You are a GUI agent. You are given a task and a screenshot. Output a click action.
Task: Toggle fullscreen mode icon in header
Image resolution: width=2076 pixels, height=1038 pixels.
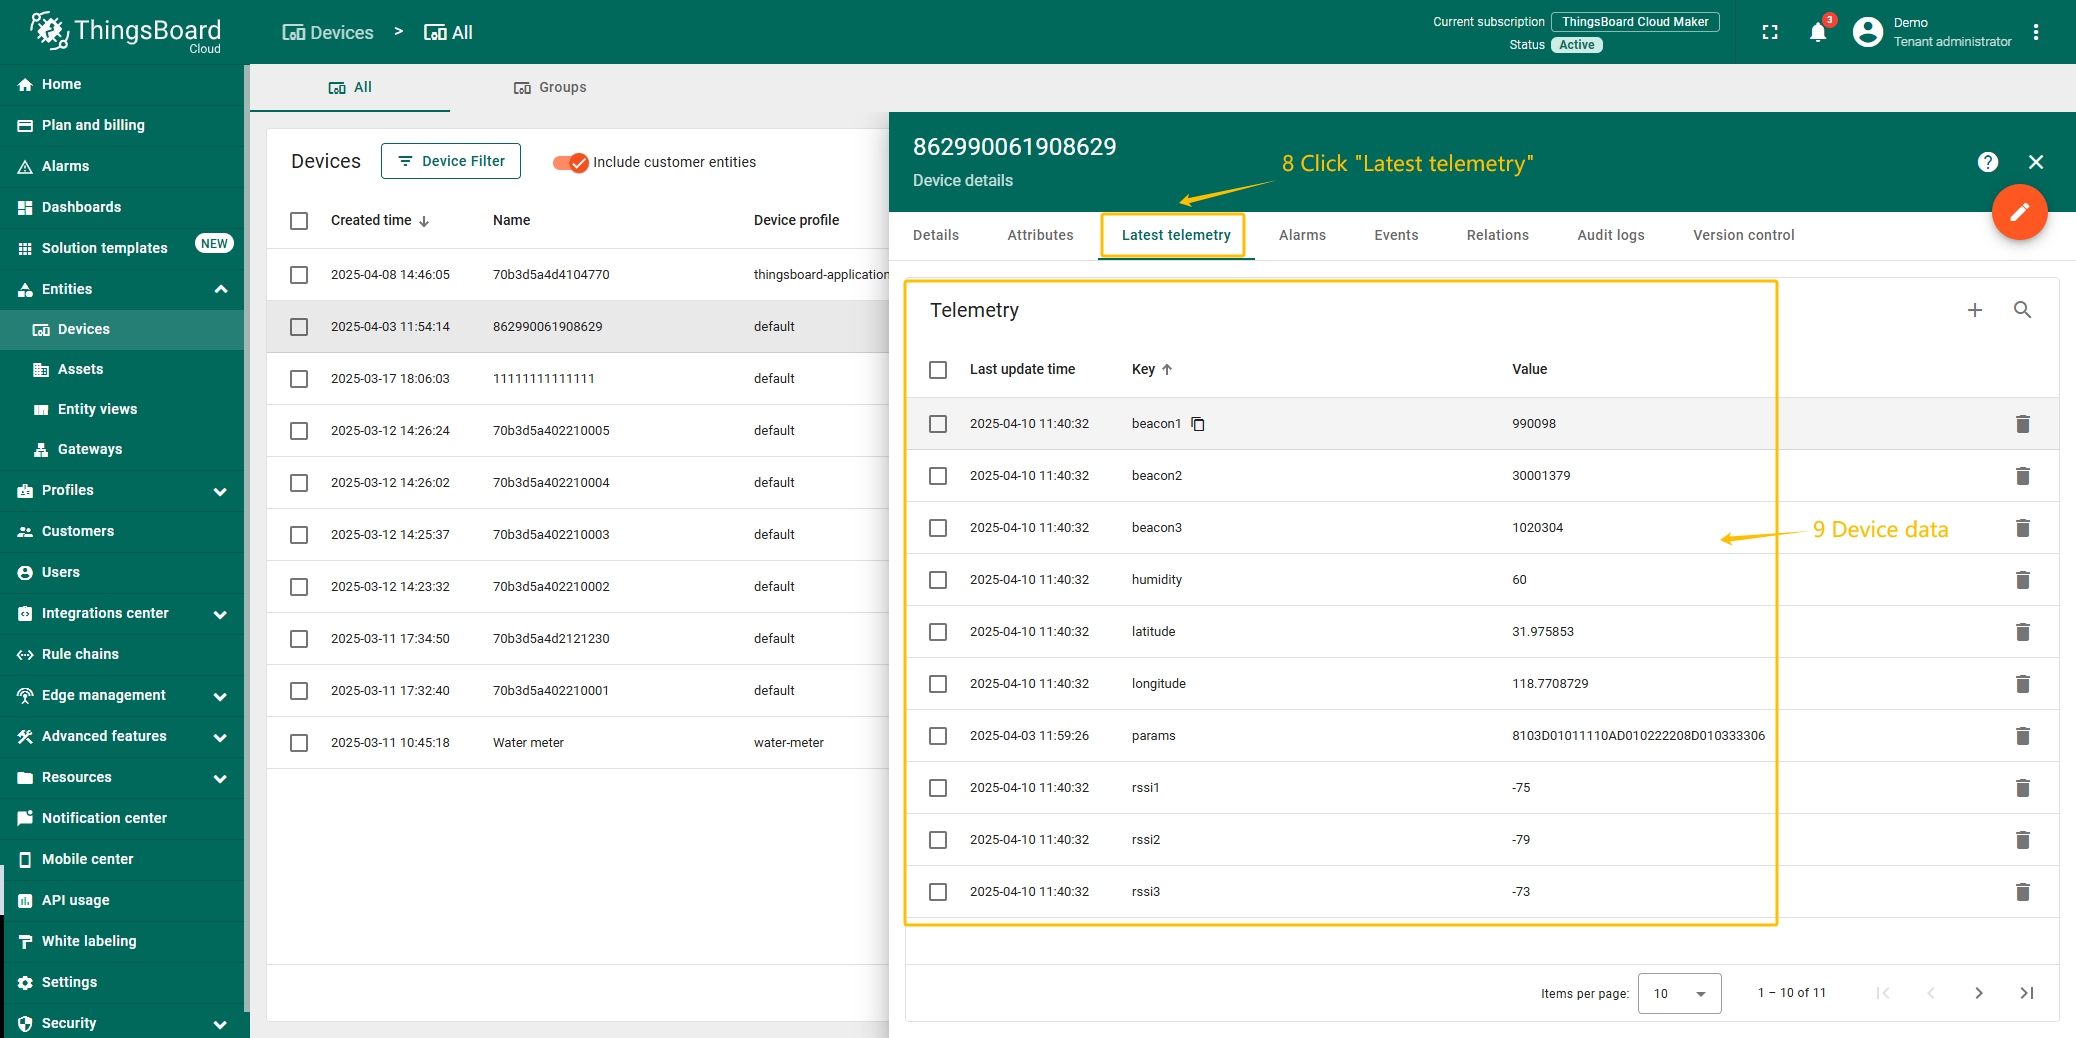pyautogui.click(x=1769, y=33)
